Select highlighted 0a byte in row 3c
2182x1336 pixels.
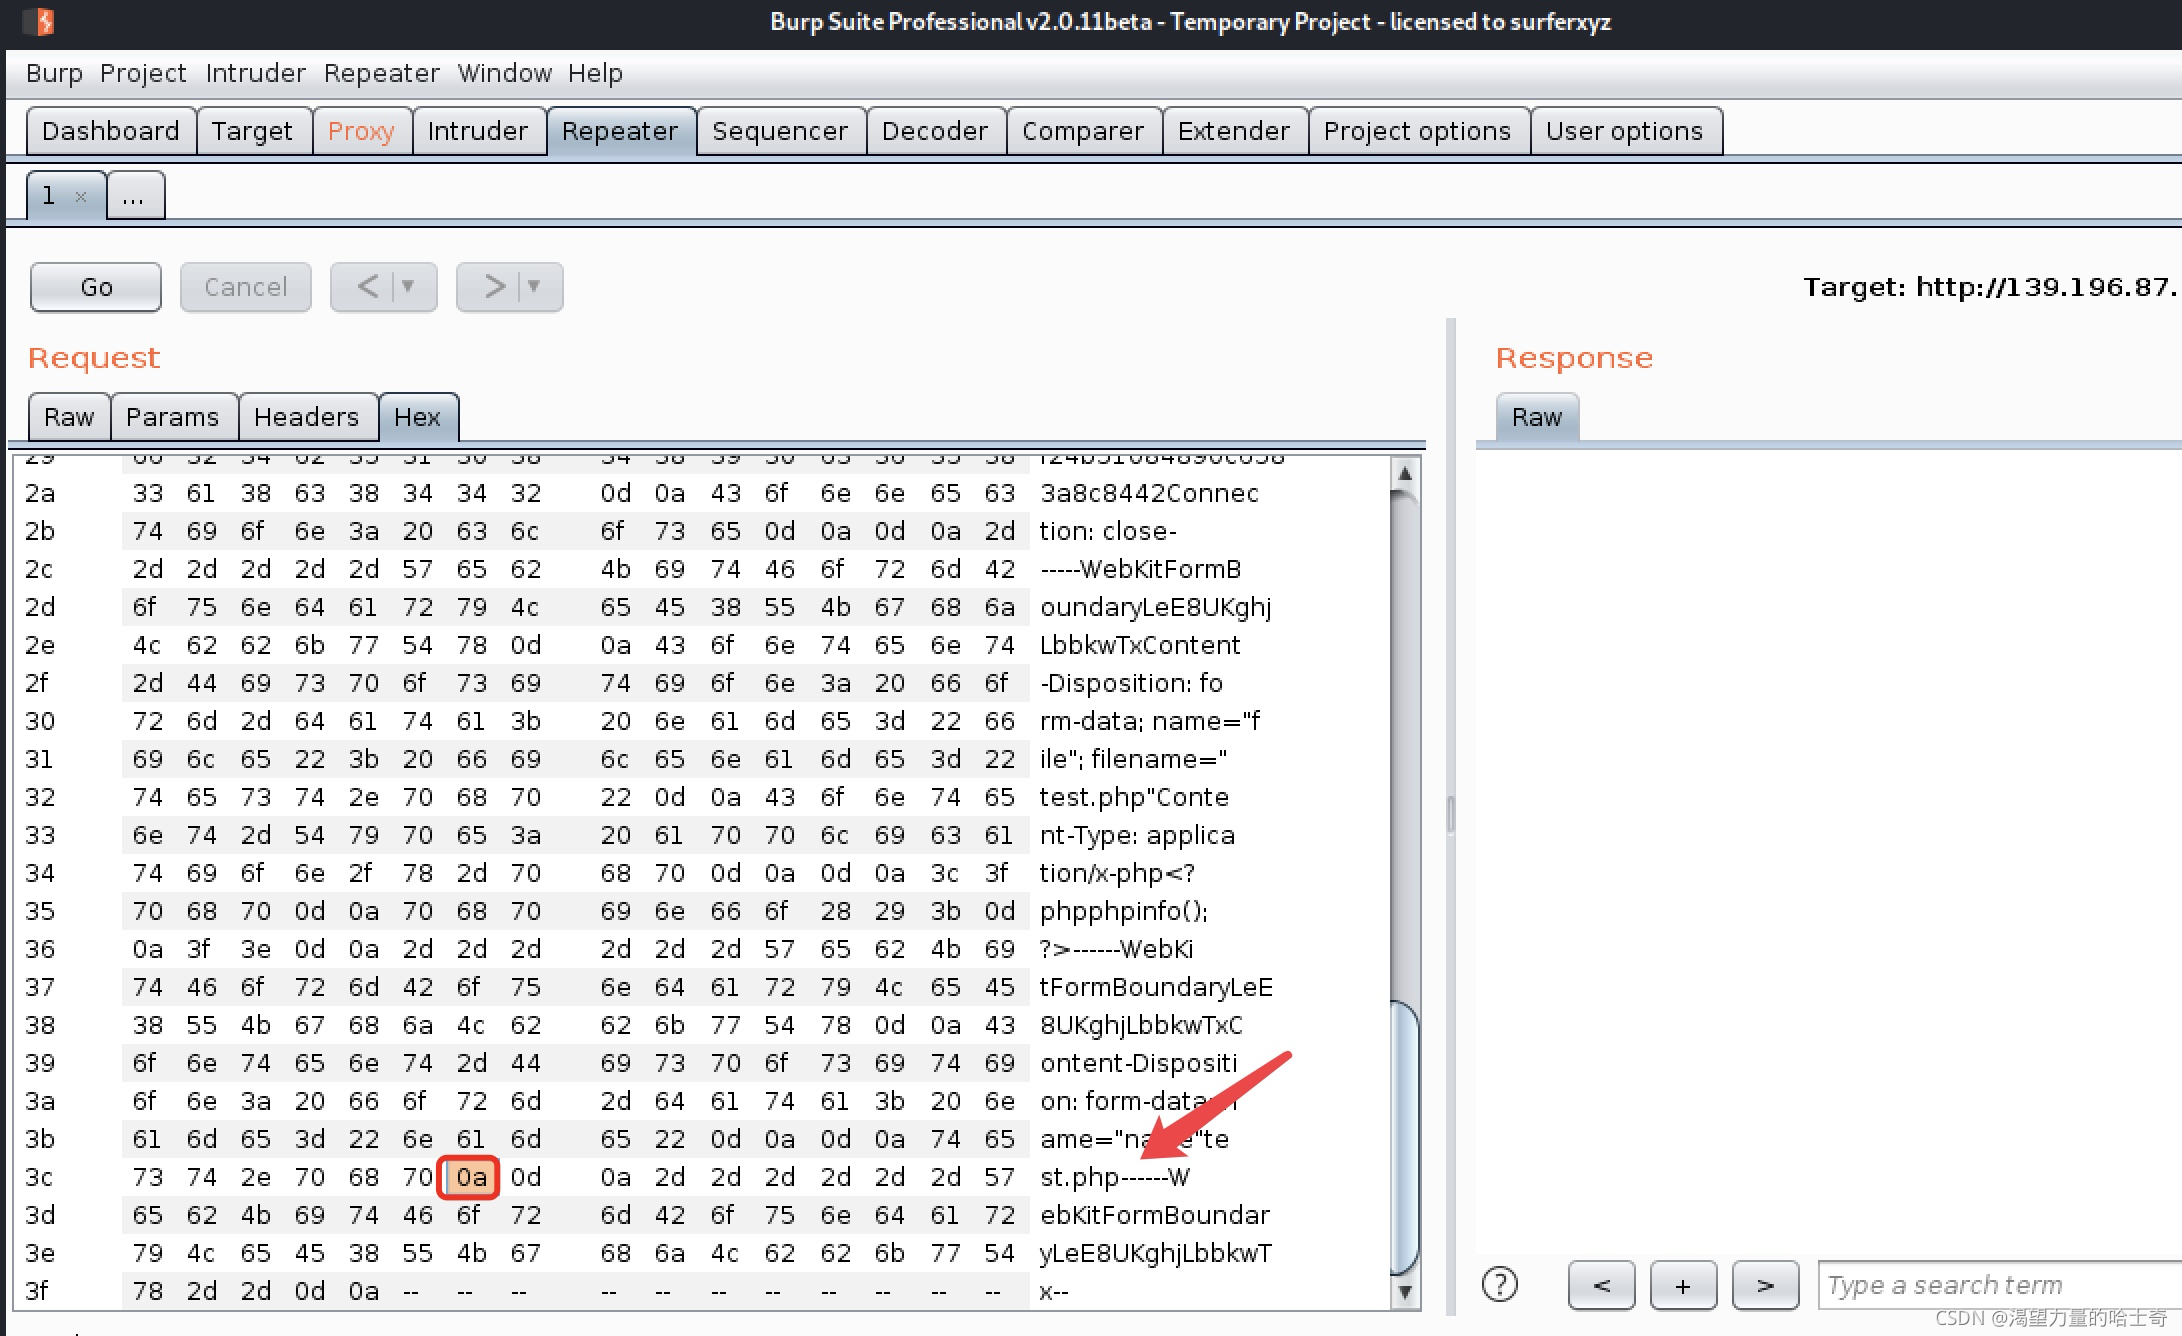[x=471, y=1177]
